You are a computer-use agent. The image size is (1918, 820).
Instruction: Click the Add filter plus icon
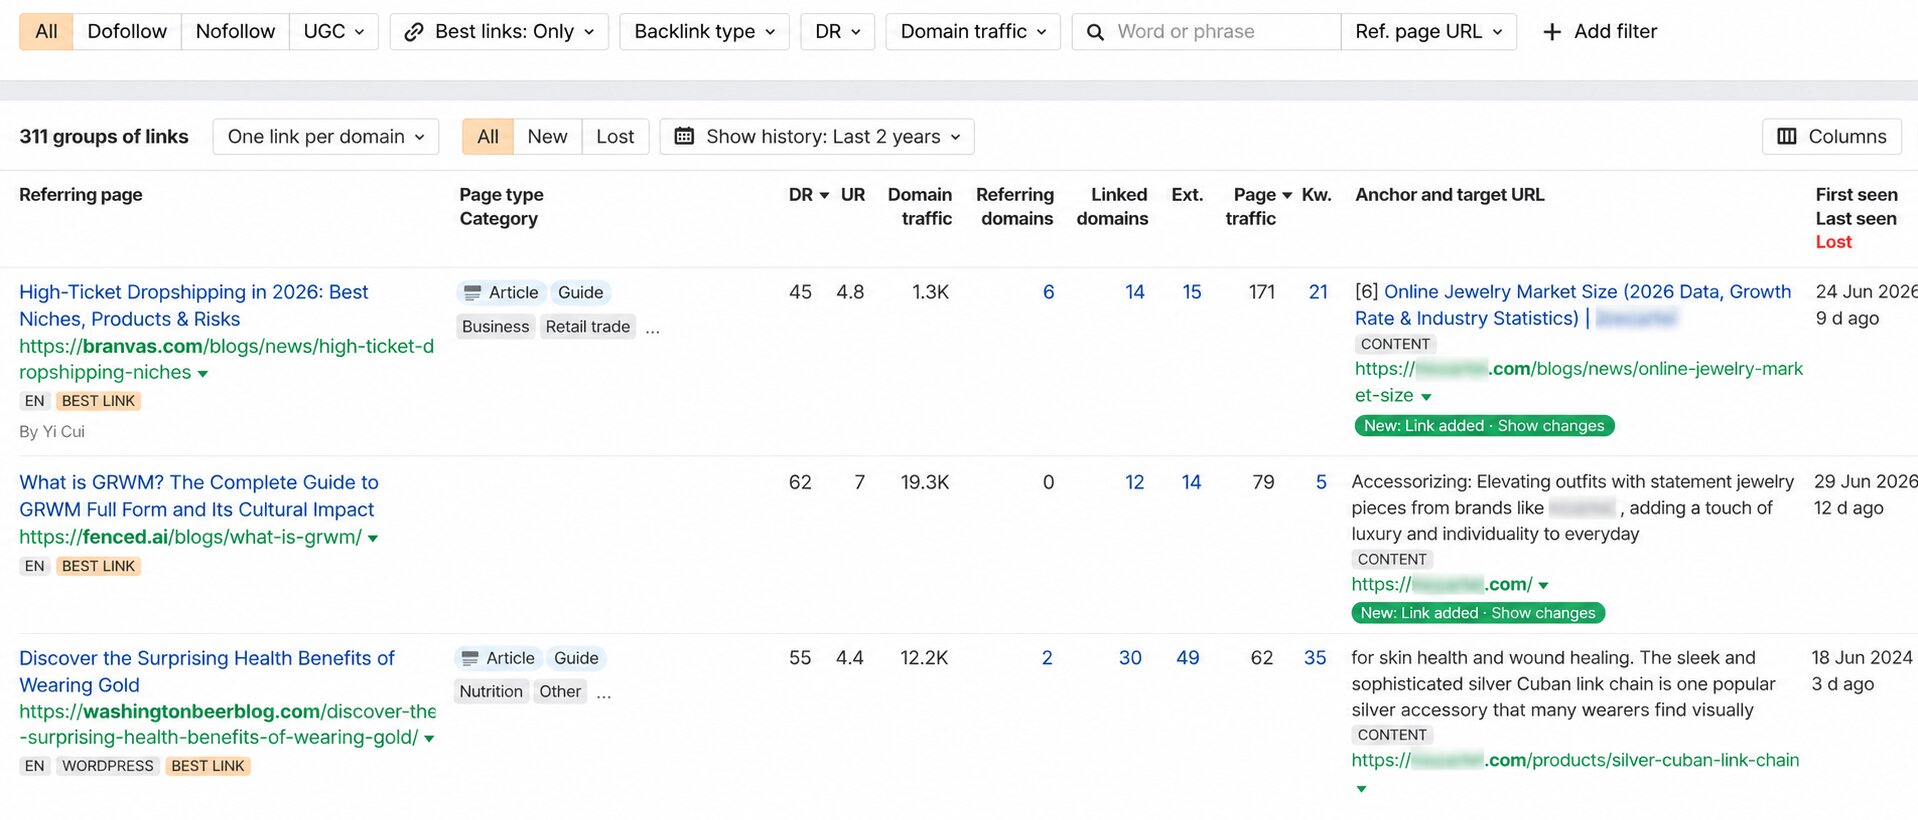point(1552,32)
